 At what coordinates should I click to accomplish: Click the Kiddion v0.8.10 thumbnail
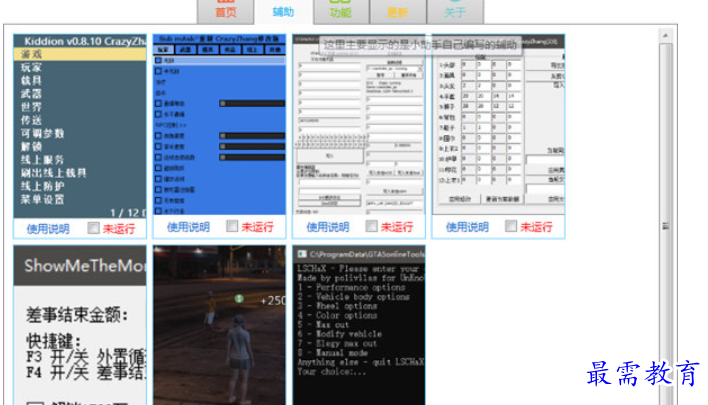80,126
